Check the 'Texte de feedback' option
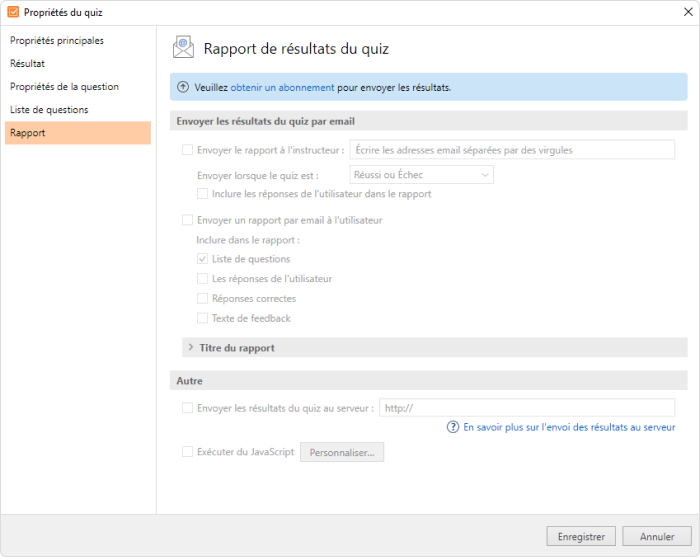 click(203, 318)
